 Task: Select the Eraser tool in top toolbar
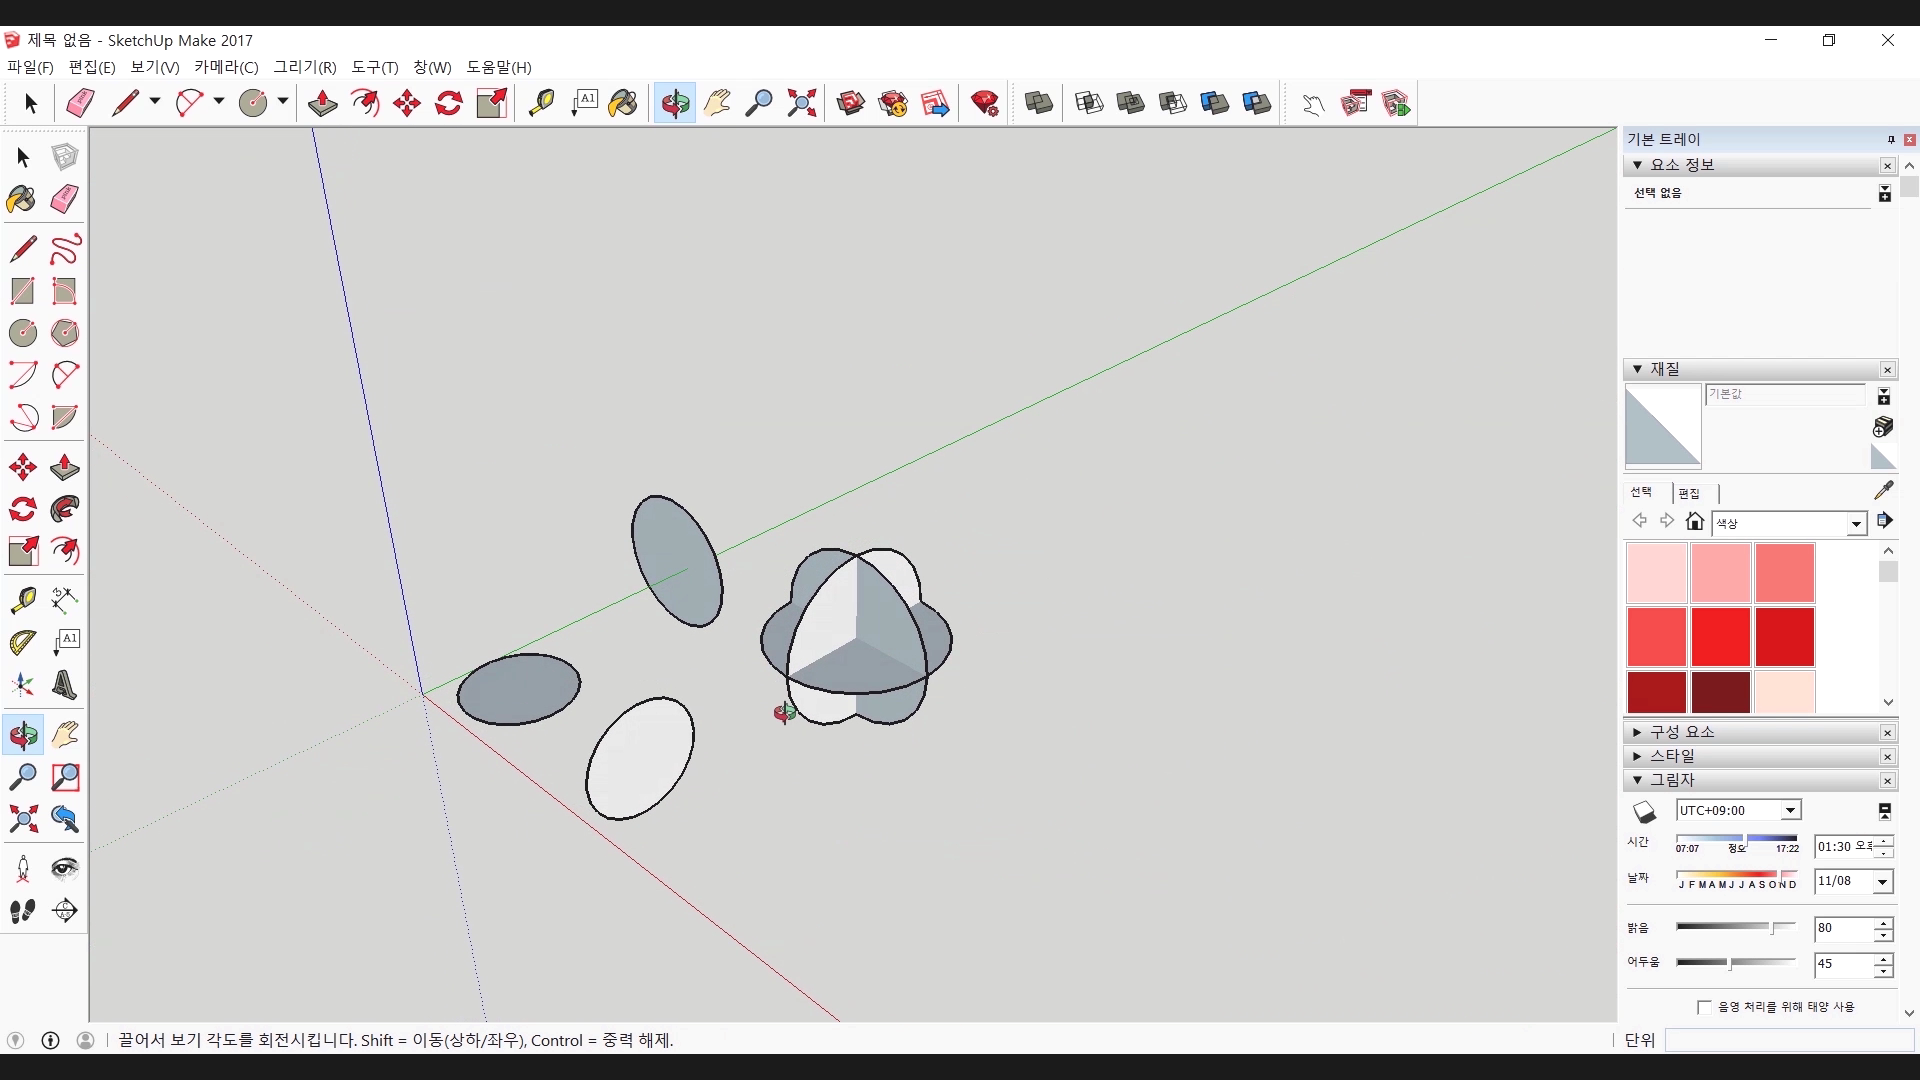tap(80, 103)
